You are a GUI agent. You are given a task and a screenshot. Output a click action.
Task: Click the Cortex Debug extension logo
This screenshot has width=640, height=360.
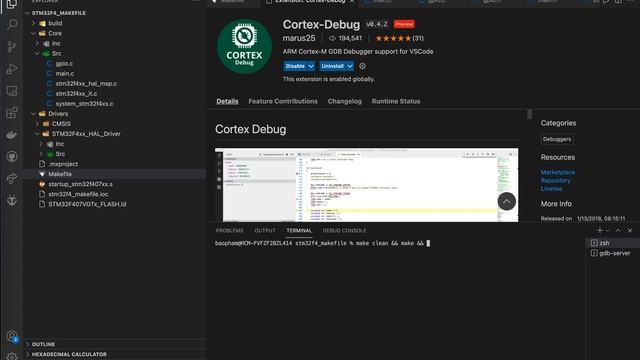click(244, 46)
